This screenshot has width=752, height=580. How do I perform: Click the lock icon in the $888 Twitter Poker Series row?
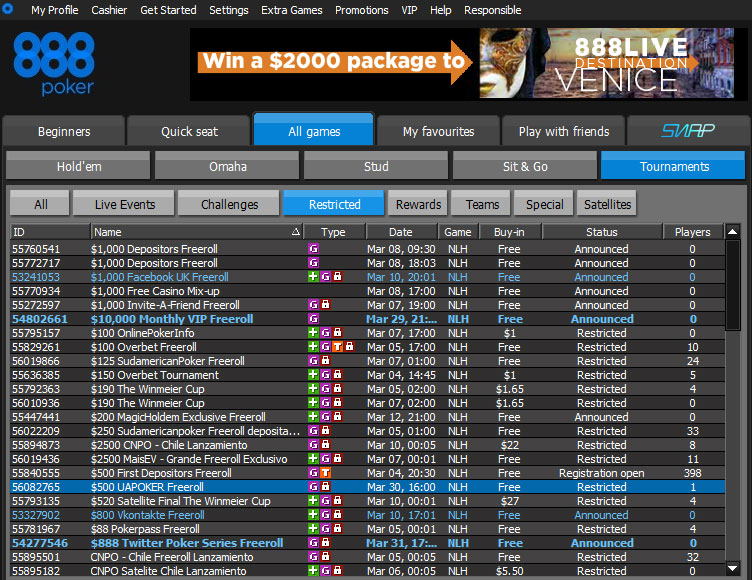[326, 543]
